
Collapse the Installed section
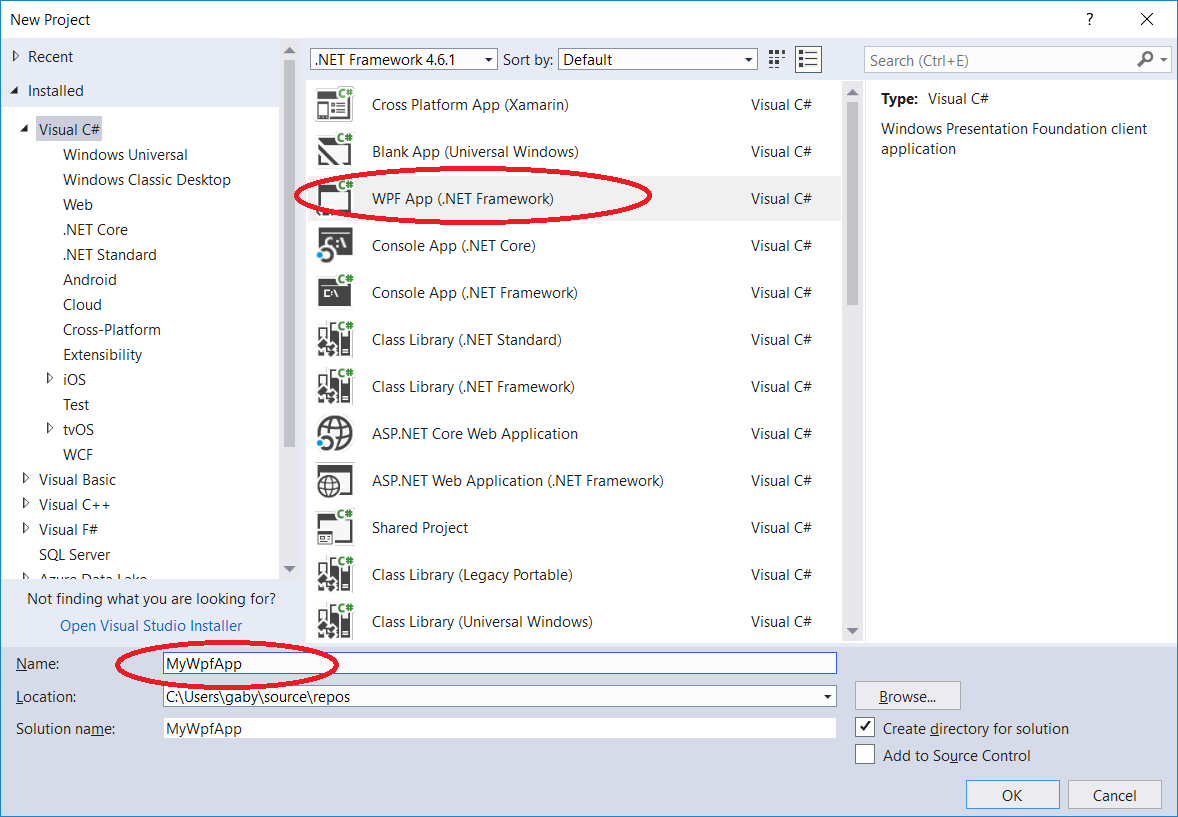(x=15, y=90)
